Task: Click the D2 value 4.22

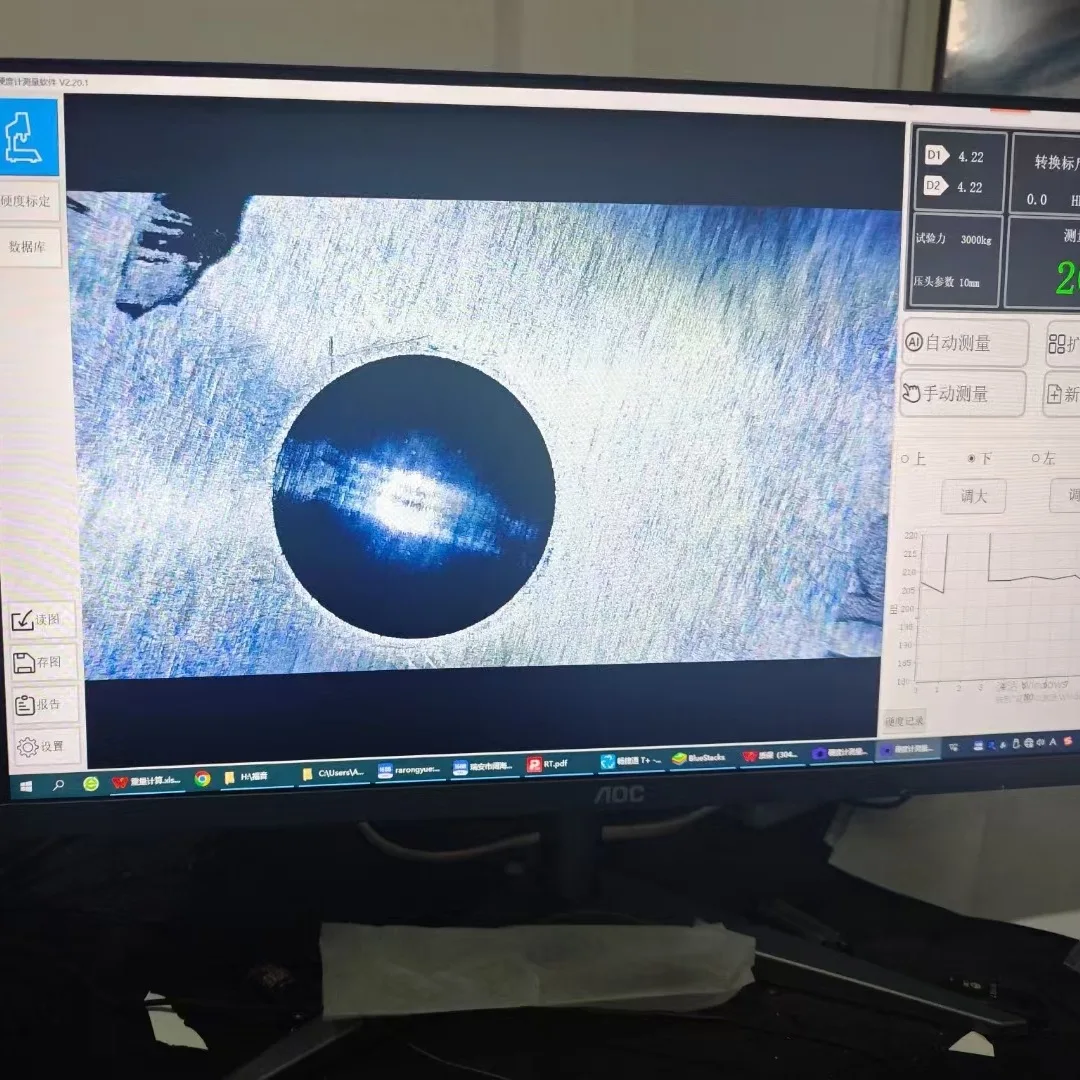Action: (x=969, y=187)
